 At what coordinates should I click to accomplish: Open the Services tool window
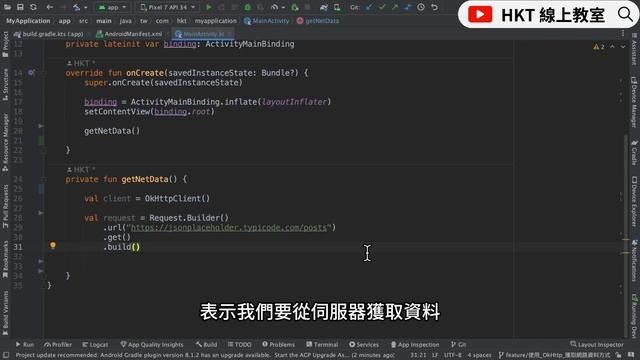pyautogui.click(x=364, y=344)
